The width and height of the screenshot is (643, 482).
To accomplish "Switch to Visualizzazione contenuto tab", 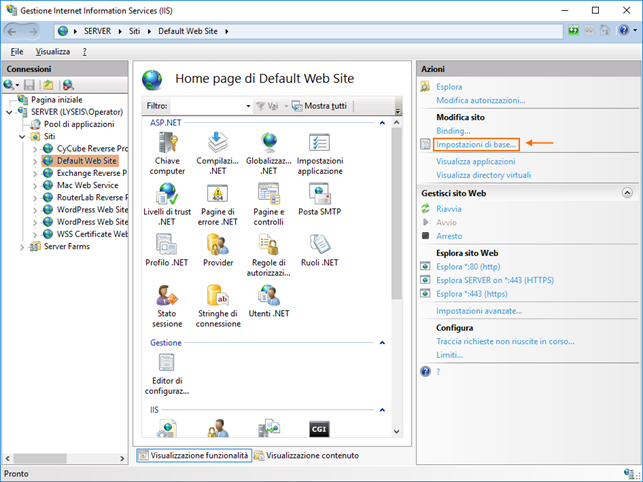I will 306,455.
